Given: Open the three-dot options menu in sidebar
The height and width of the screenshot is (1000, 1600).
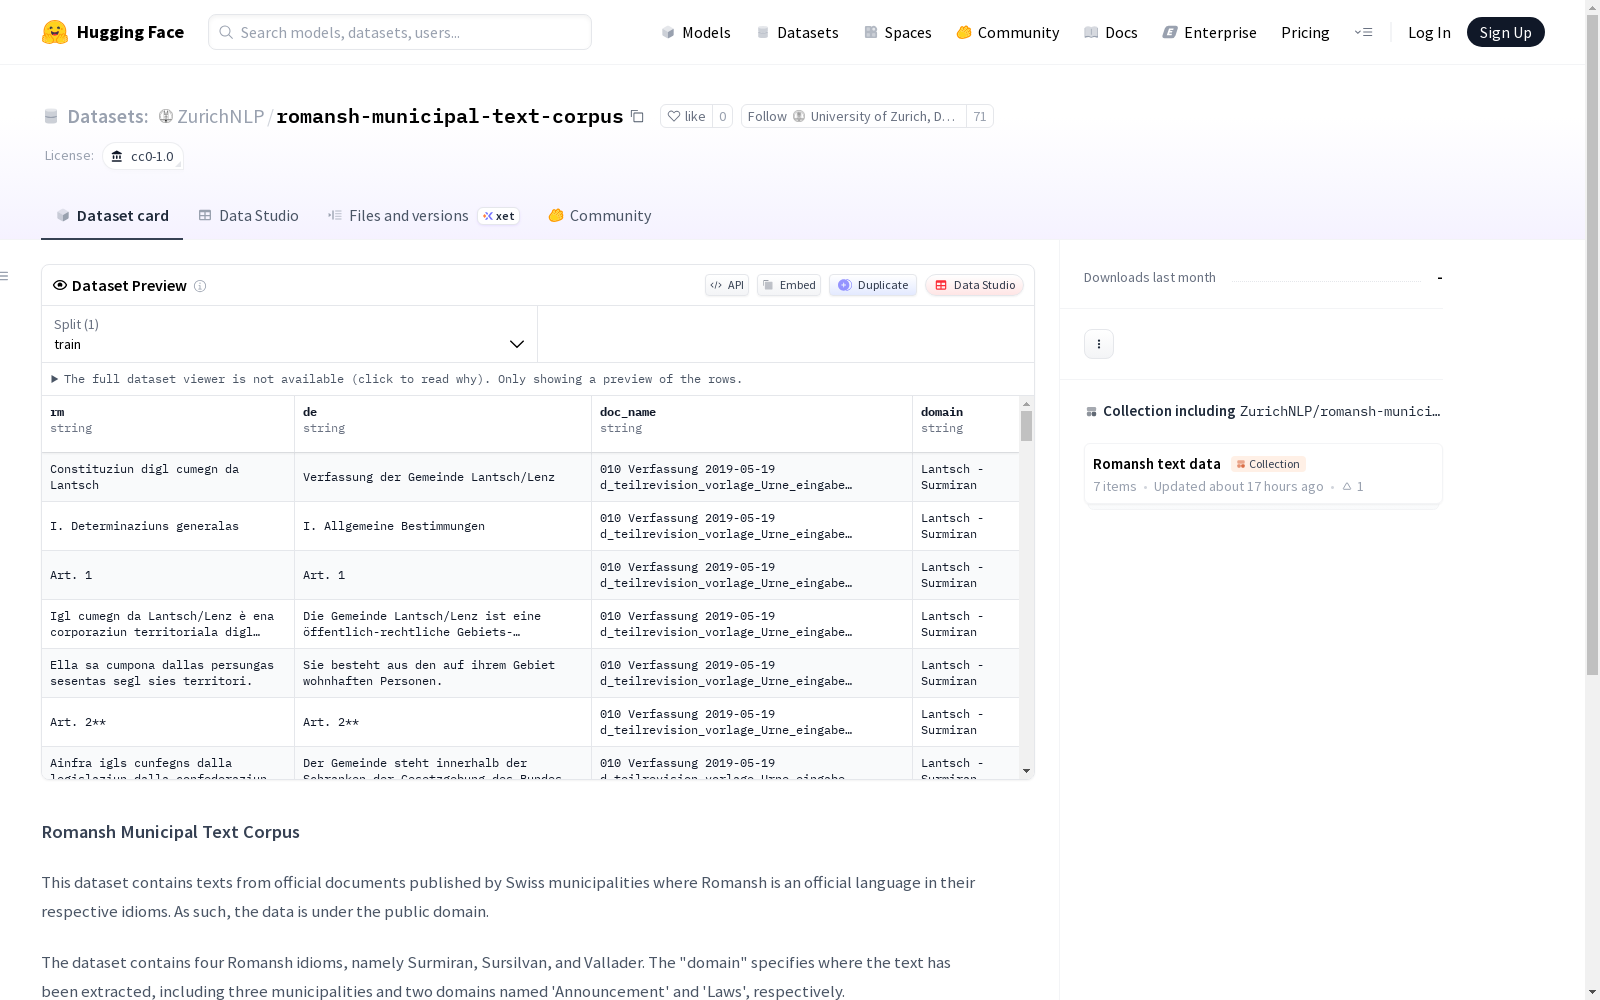Looking at the screenshot, I should point(1099,344).
